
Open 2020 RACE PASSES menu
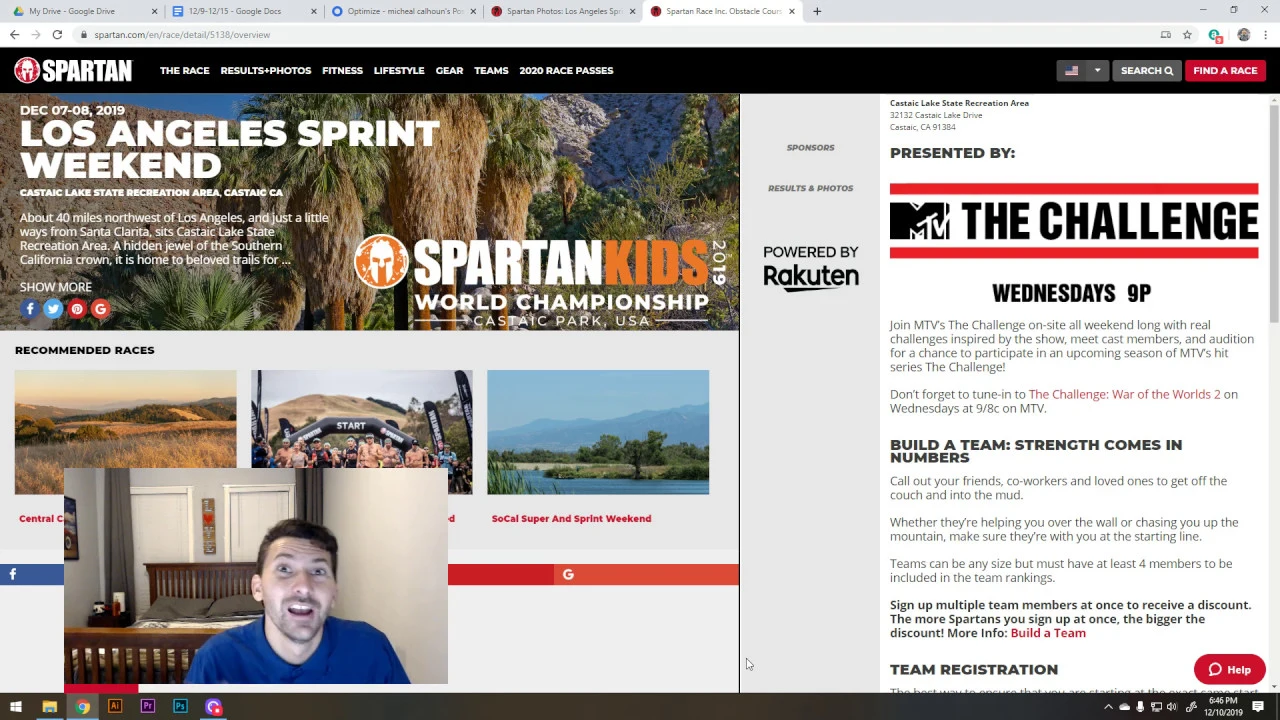coord(566,71)
